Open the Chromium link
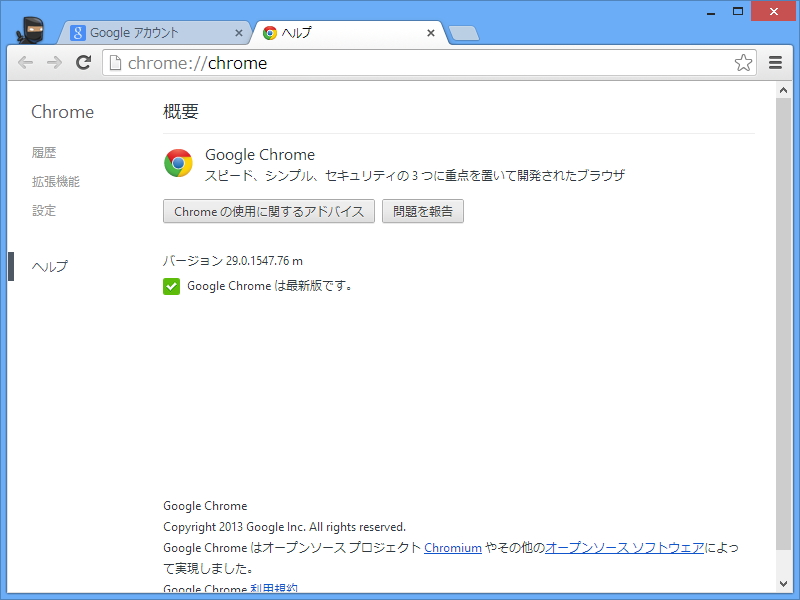Screen dimensions: 800x600 pos(453,547)
